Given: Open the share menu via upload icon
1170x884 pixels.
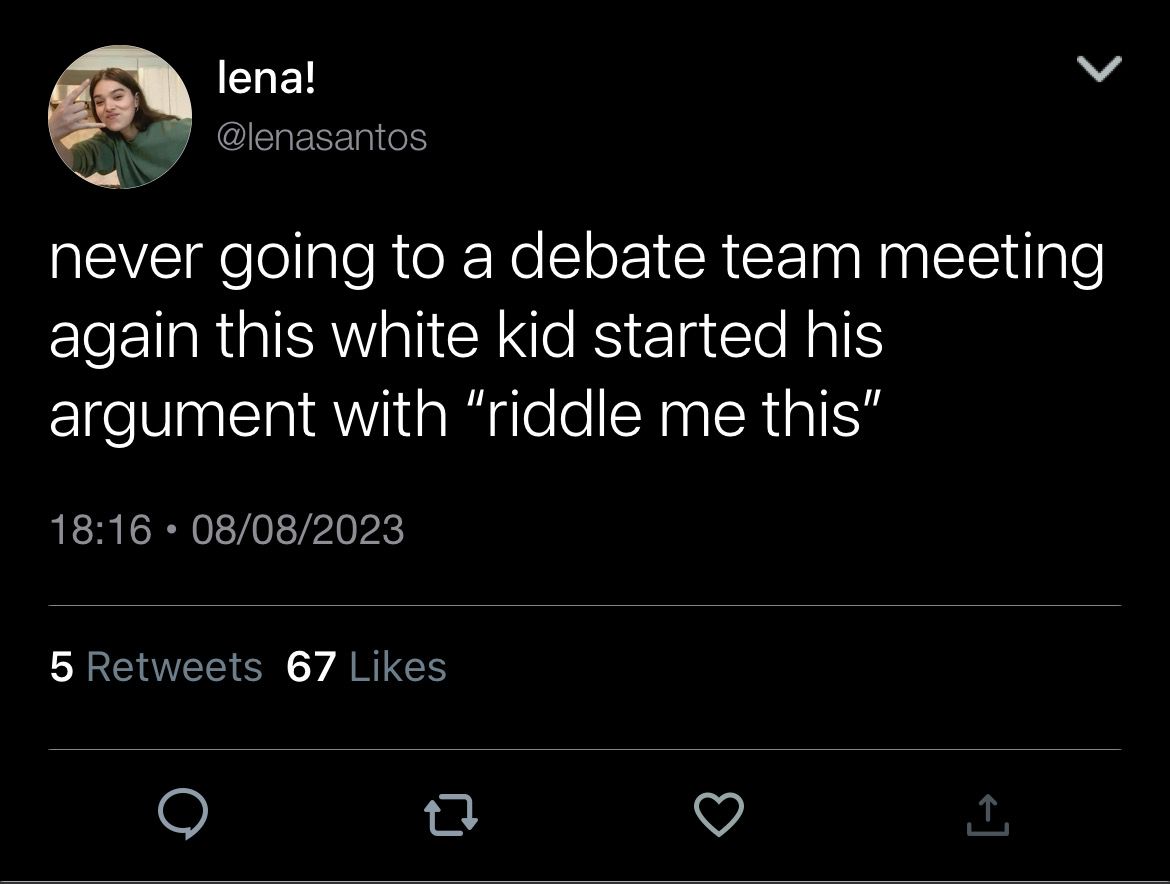Looking at the screenshot, I should pyautogui.click(x=988, y=815).
